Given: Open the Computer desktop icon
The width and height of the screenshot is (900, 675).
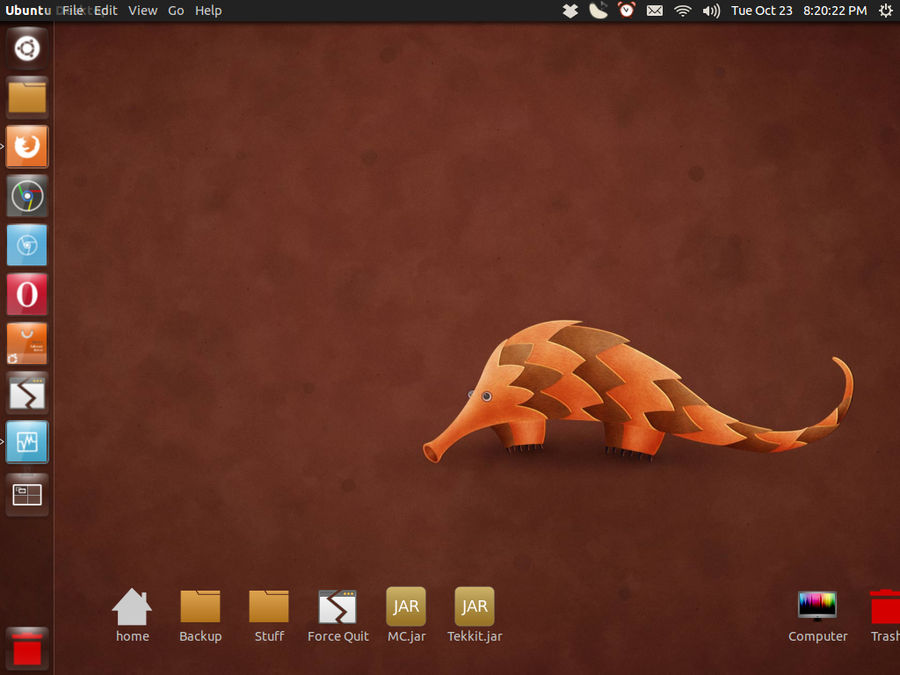Looking at the screenshot, I should point(817,614).
